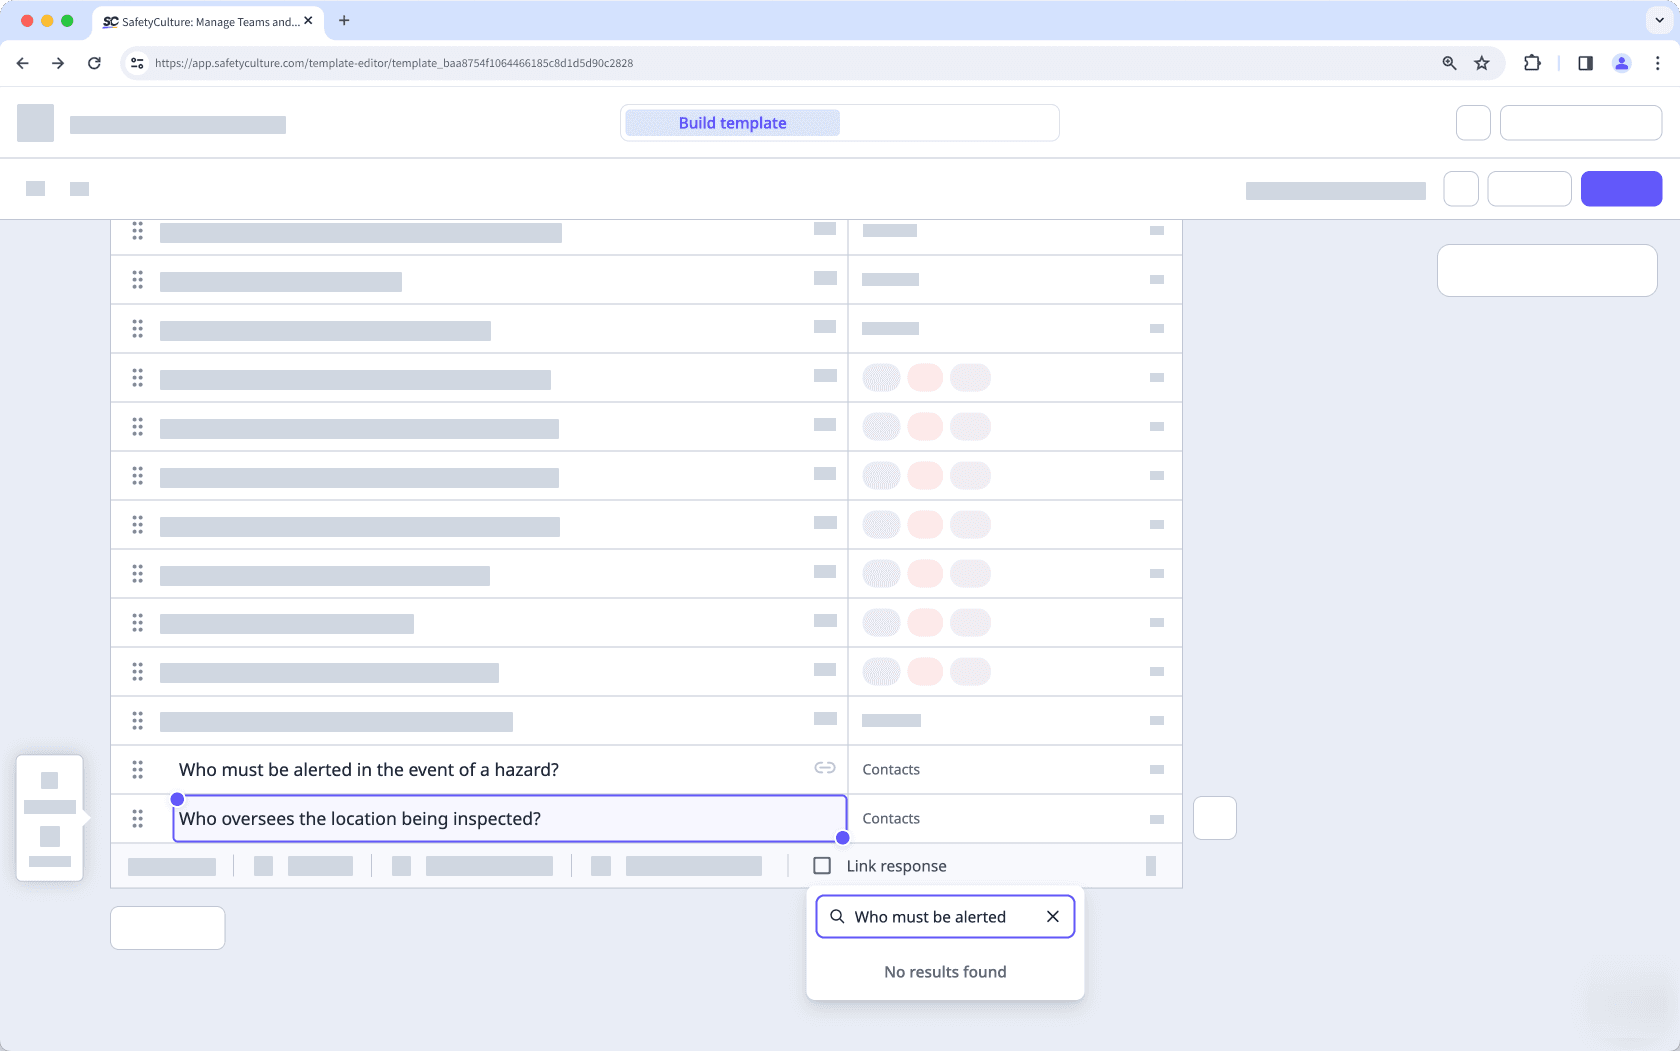Switch to the Build template tab
This screenshot has height=1051, width=1680.
click(731, 122)
